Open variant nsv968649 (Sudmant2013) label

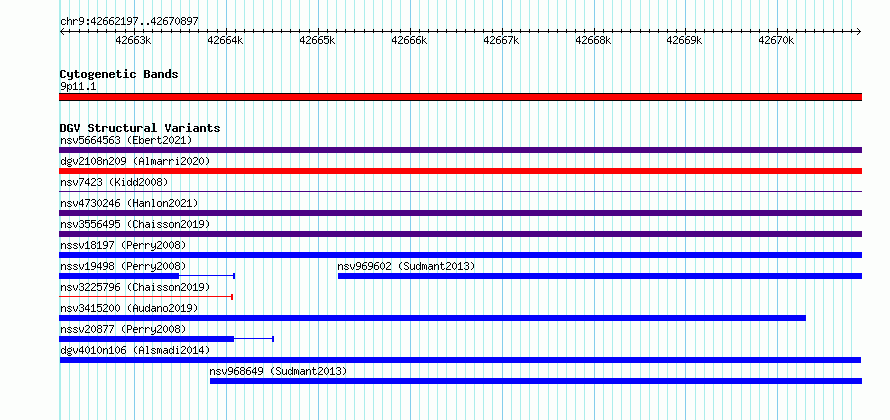(x=278, y=371)
